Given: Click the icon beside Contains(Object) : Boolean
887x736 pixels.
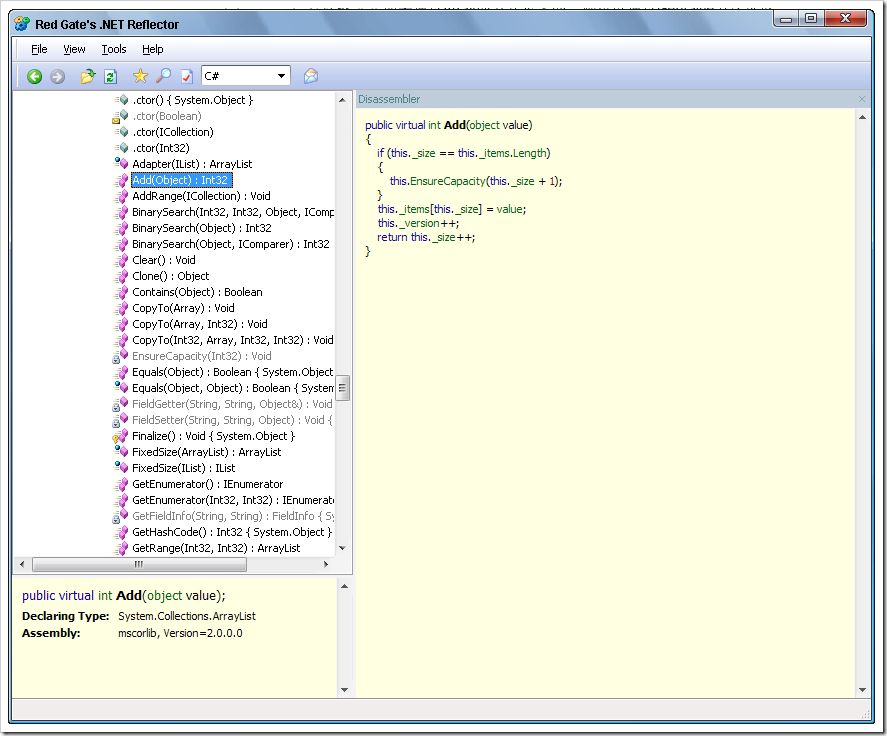Looking at the screenshot, I should (121, 292).
